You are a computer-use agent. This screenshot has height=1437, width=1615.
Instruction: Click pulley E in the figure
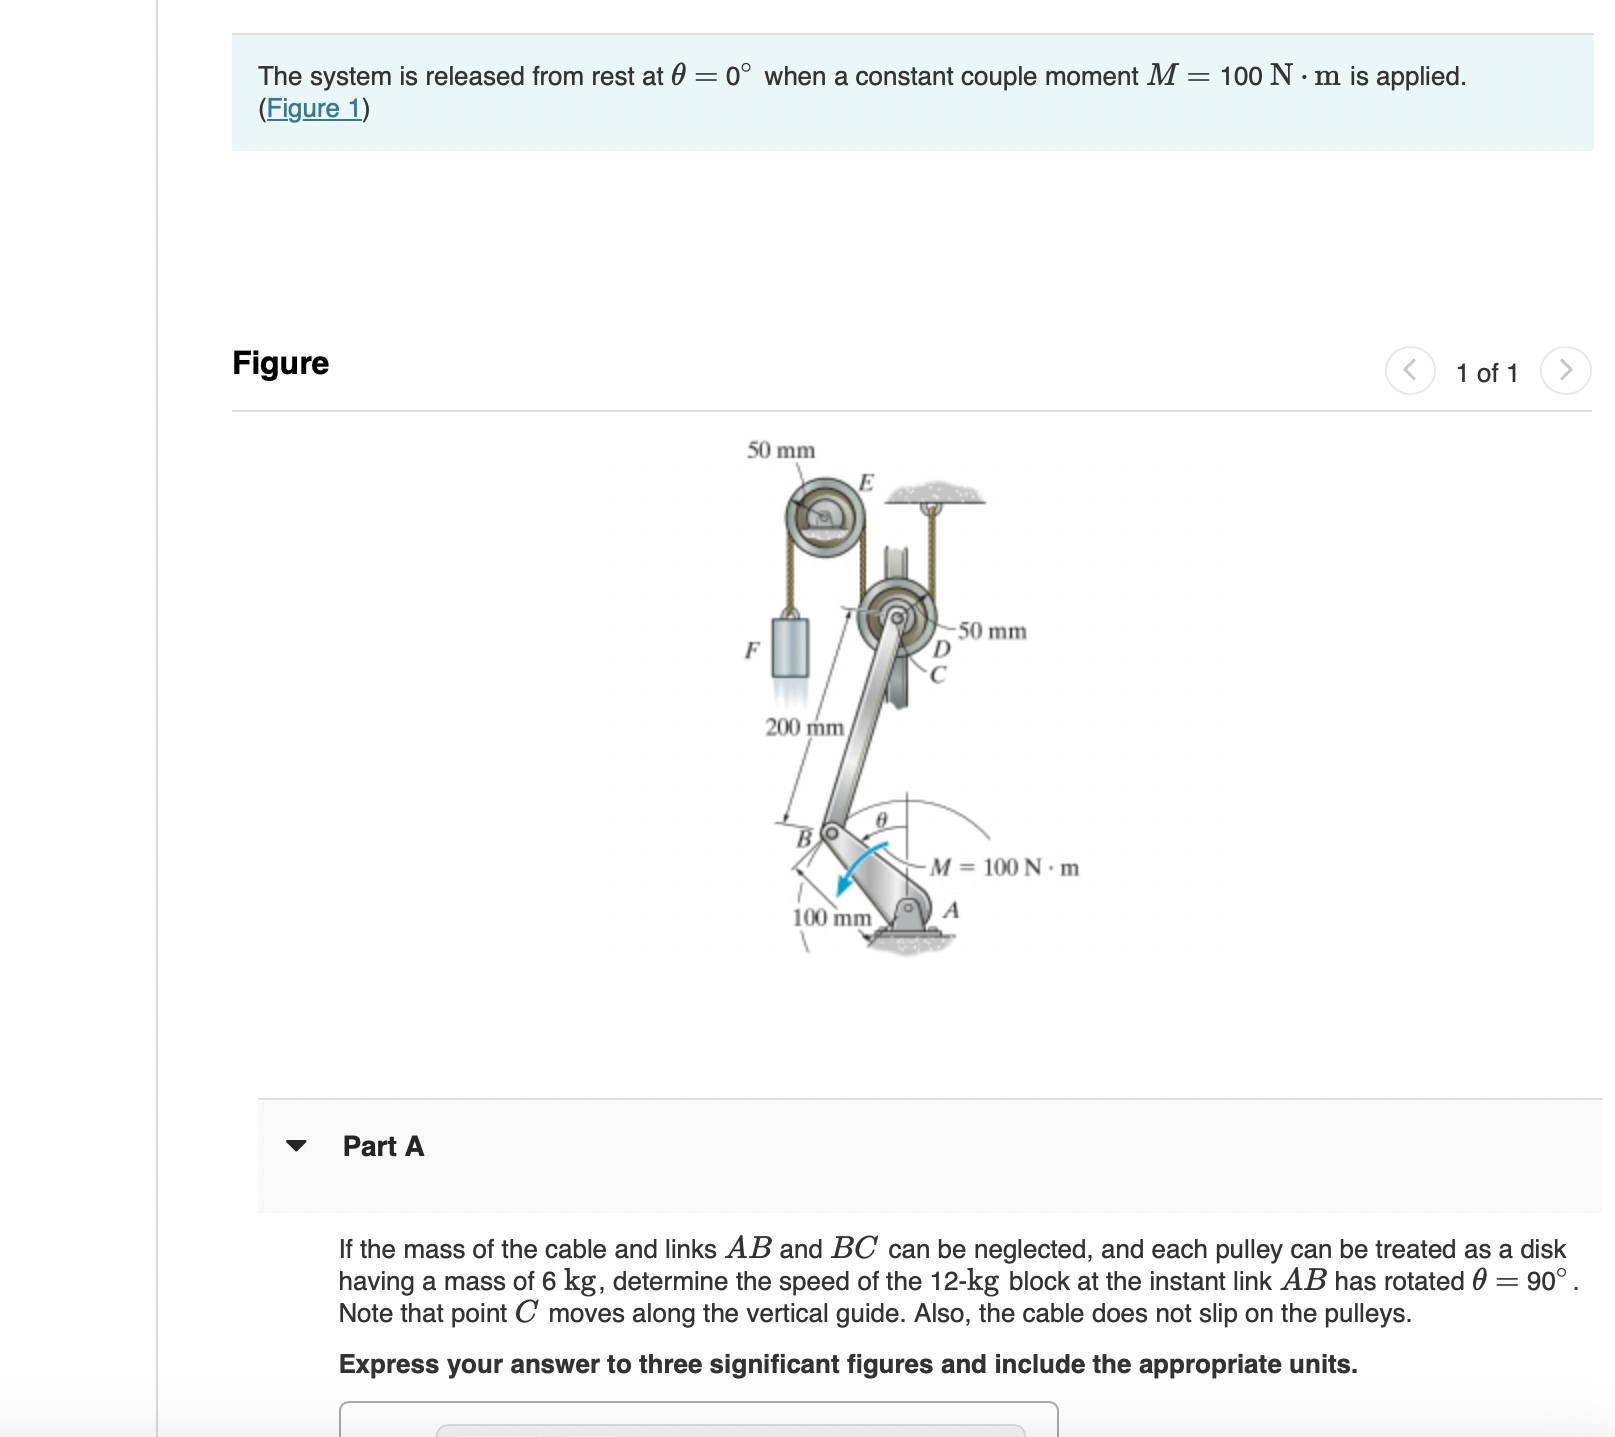pos(824,516)
